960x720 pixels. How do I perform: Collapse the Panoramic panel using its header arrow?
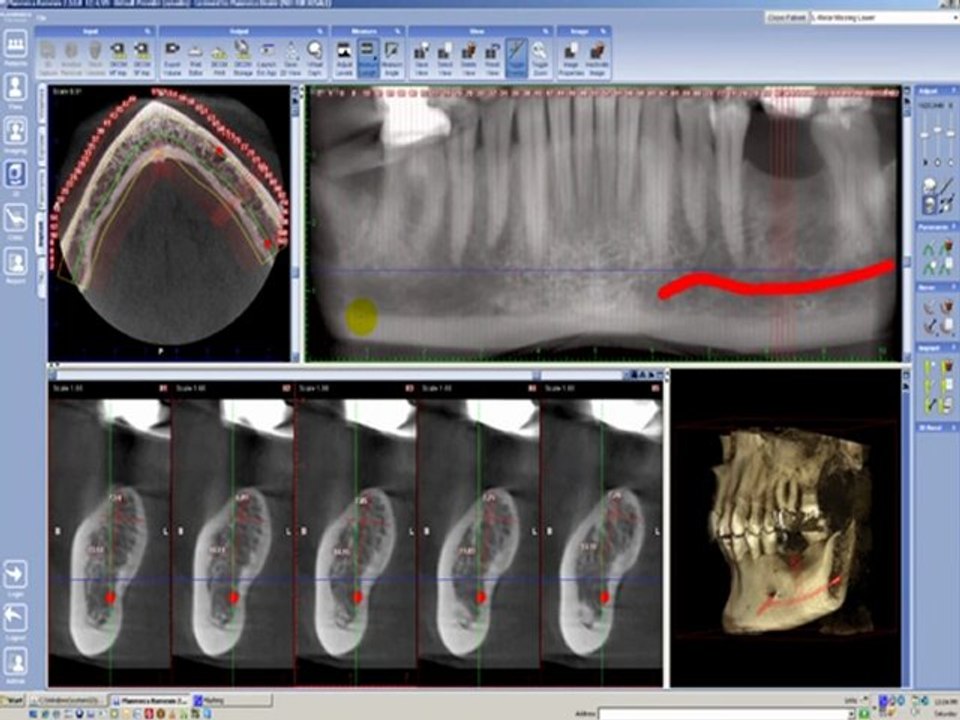pos(953,227)
